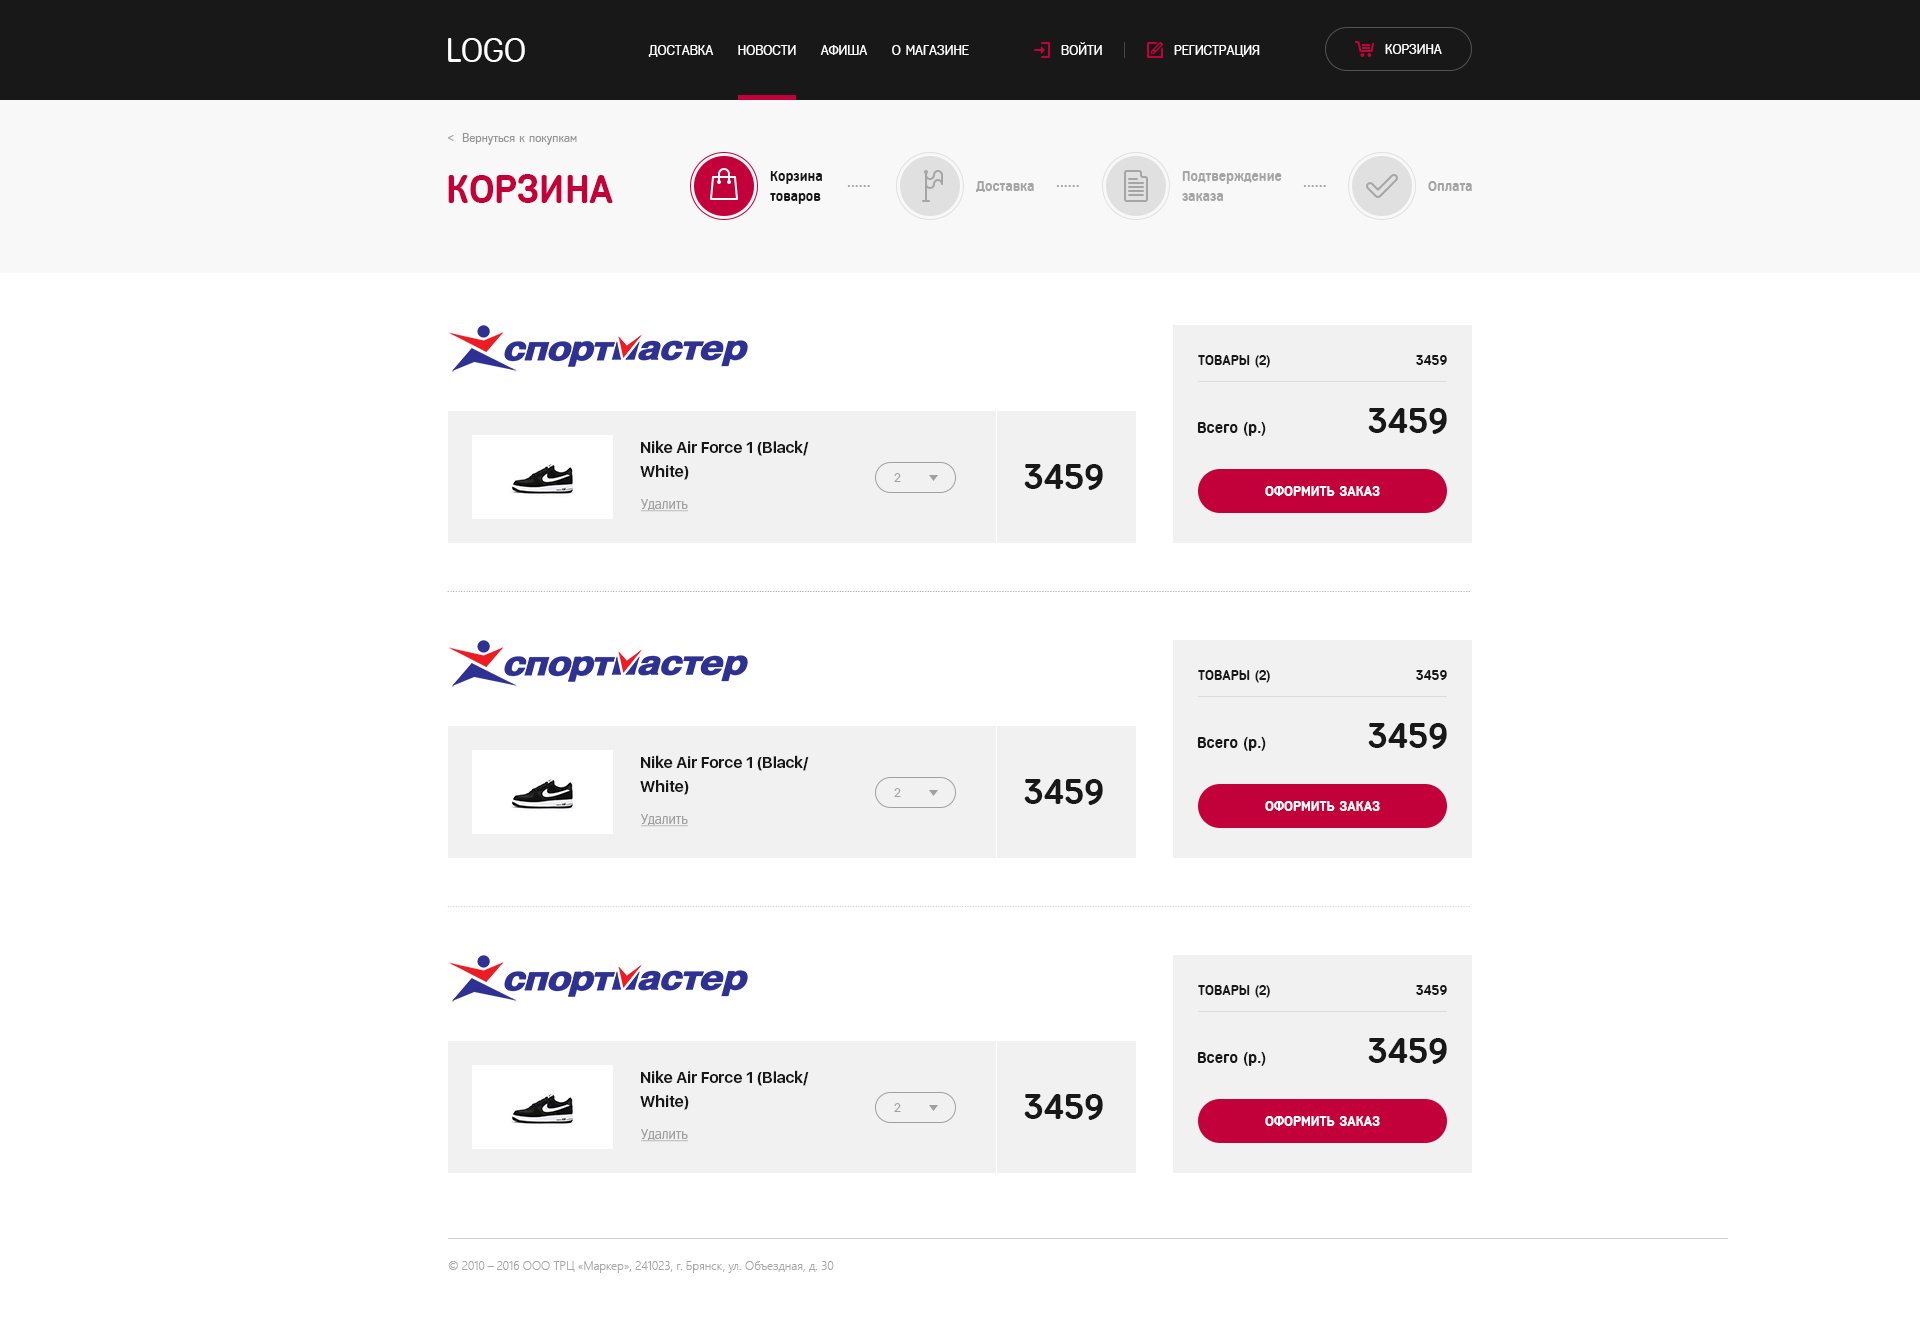Click the first Sportmaster store logo

pyautogui.click(x=598, y=349)
